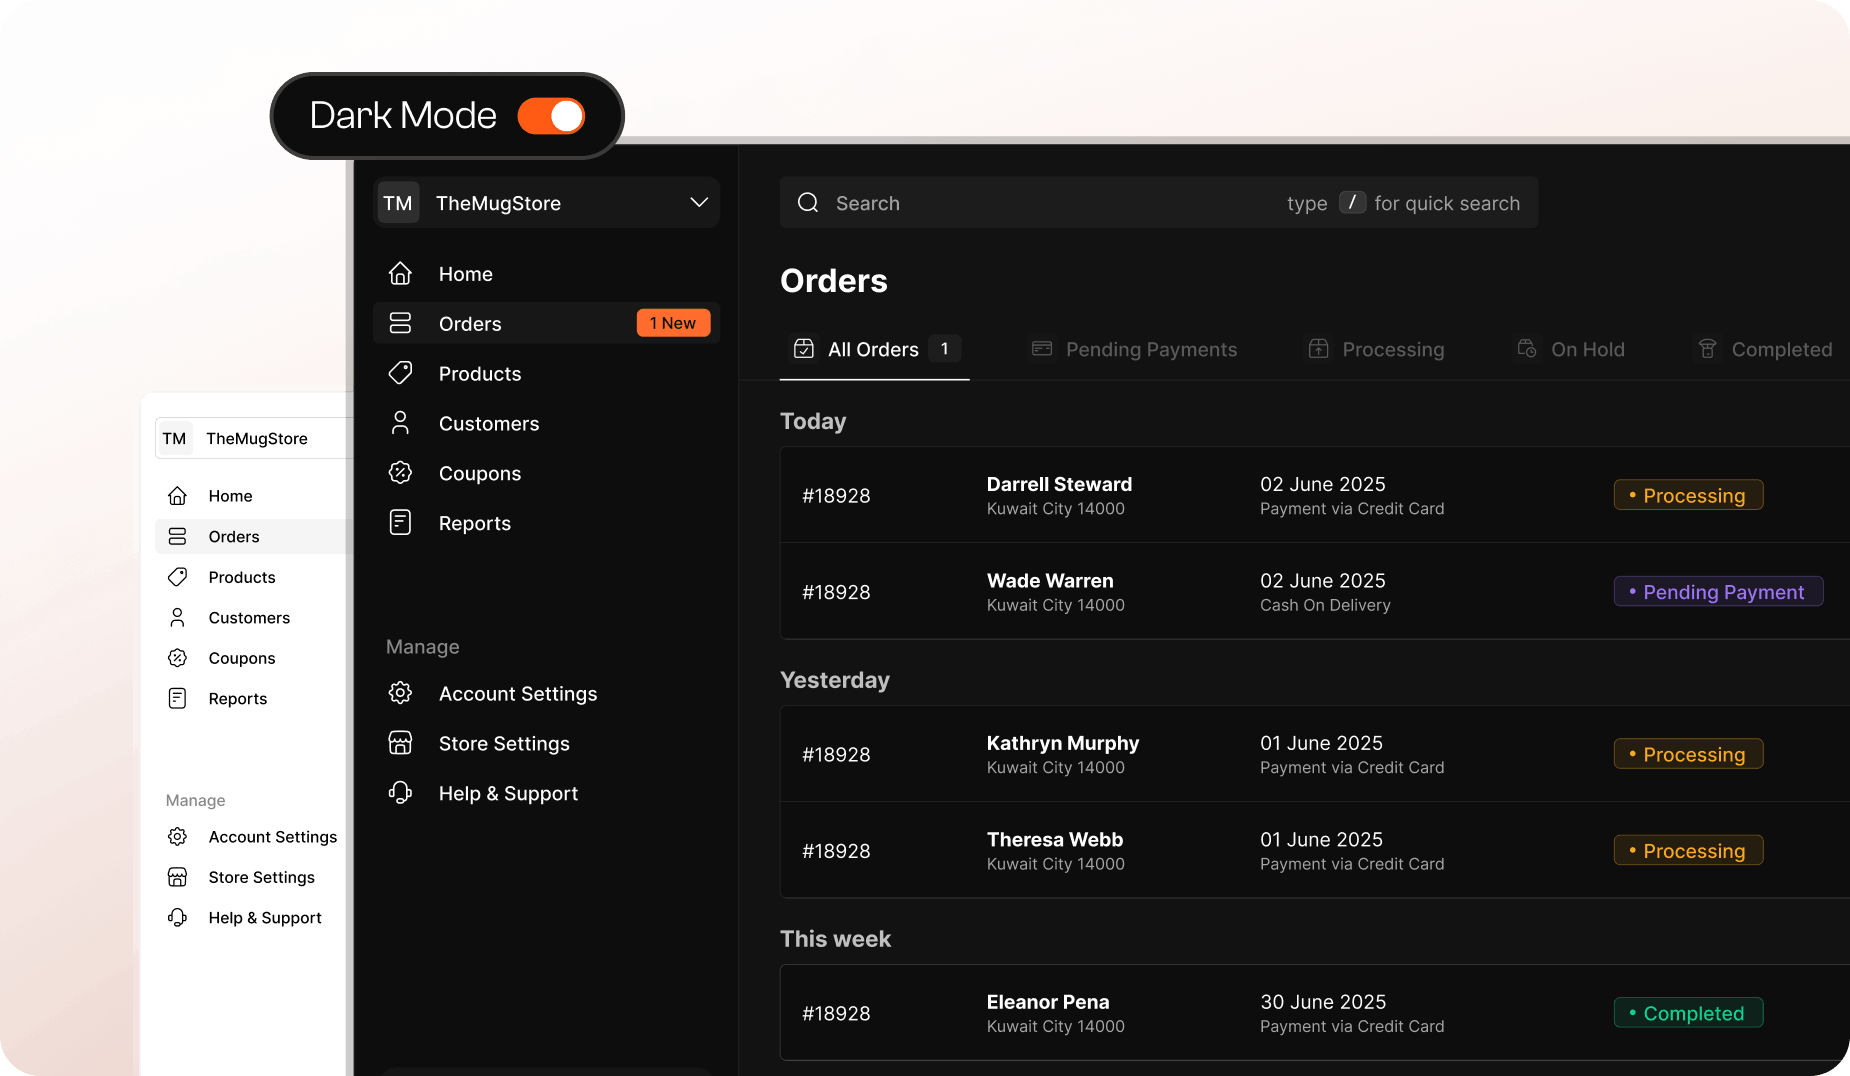Click Account Settings gear icon in dark sidebar
The height and width of the screenshot is (1076, 1850).
click(x=400, y=693)
